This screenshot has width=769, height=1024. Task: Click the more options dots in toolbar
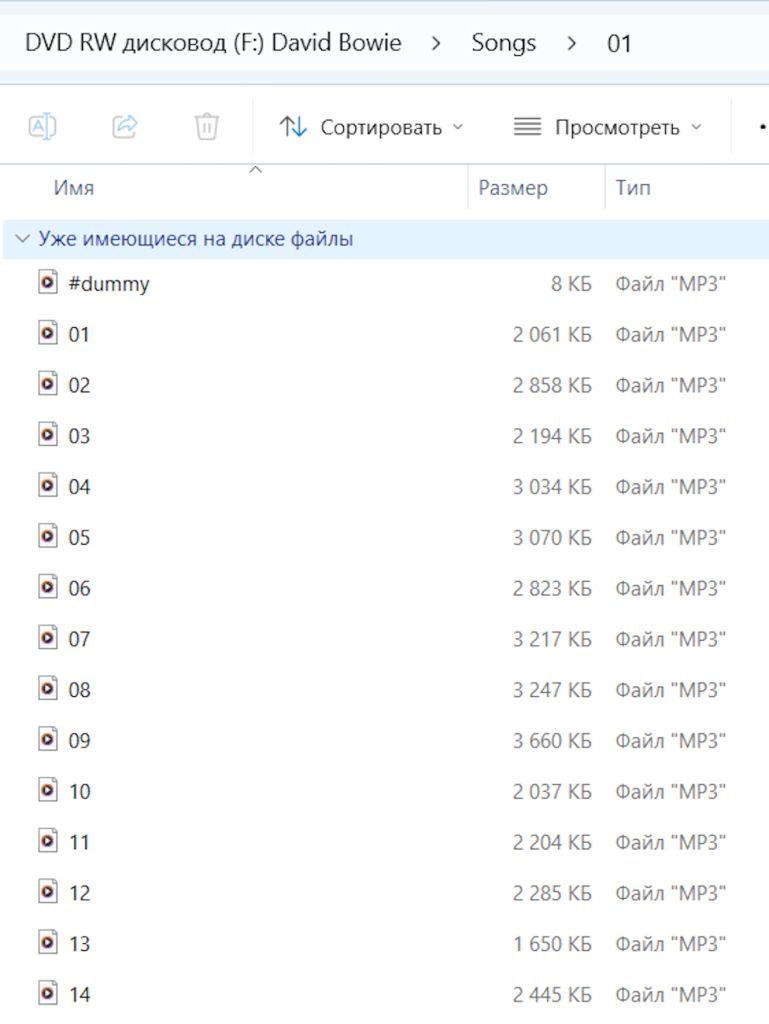point(762,127)
